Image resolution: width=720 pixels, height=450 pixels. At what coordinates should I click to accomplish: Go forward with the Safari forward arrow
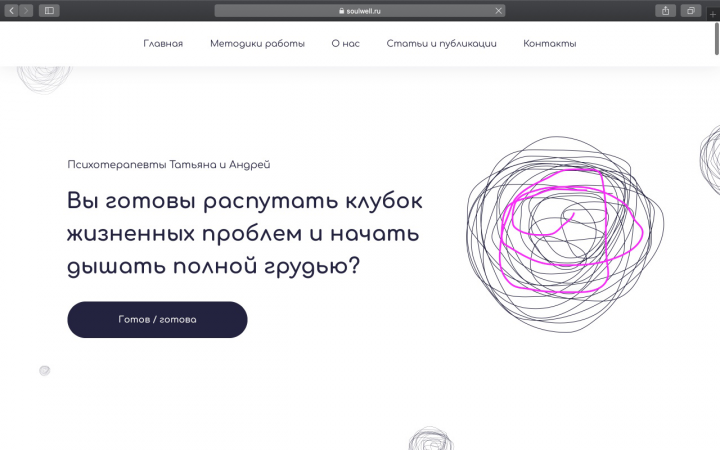point(26,11)
